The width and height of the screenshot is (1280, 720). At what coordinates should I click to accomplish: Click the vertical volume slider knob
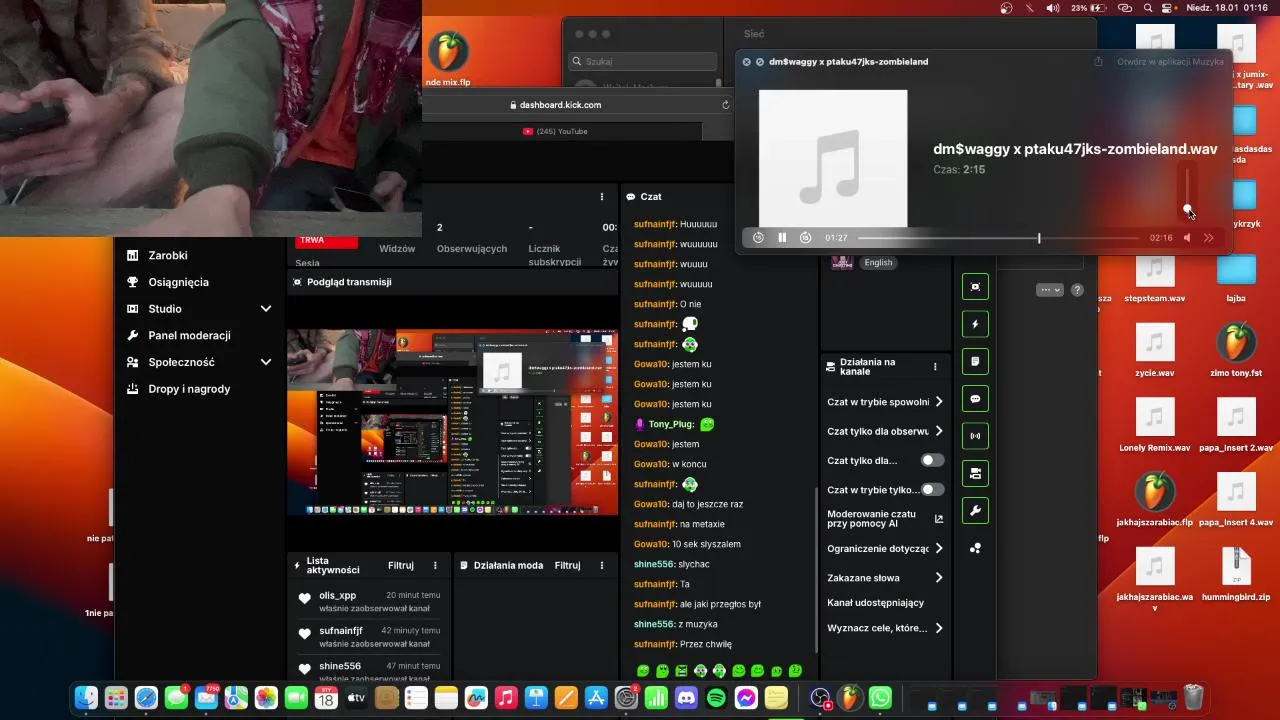pos(1187,209)
